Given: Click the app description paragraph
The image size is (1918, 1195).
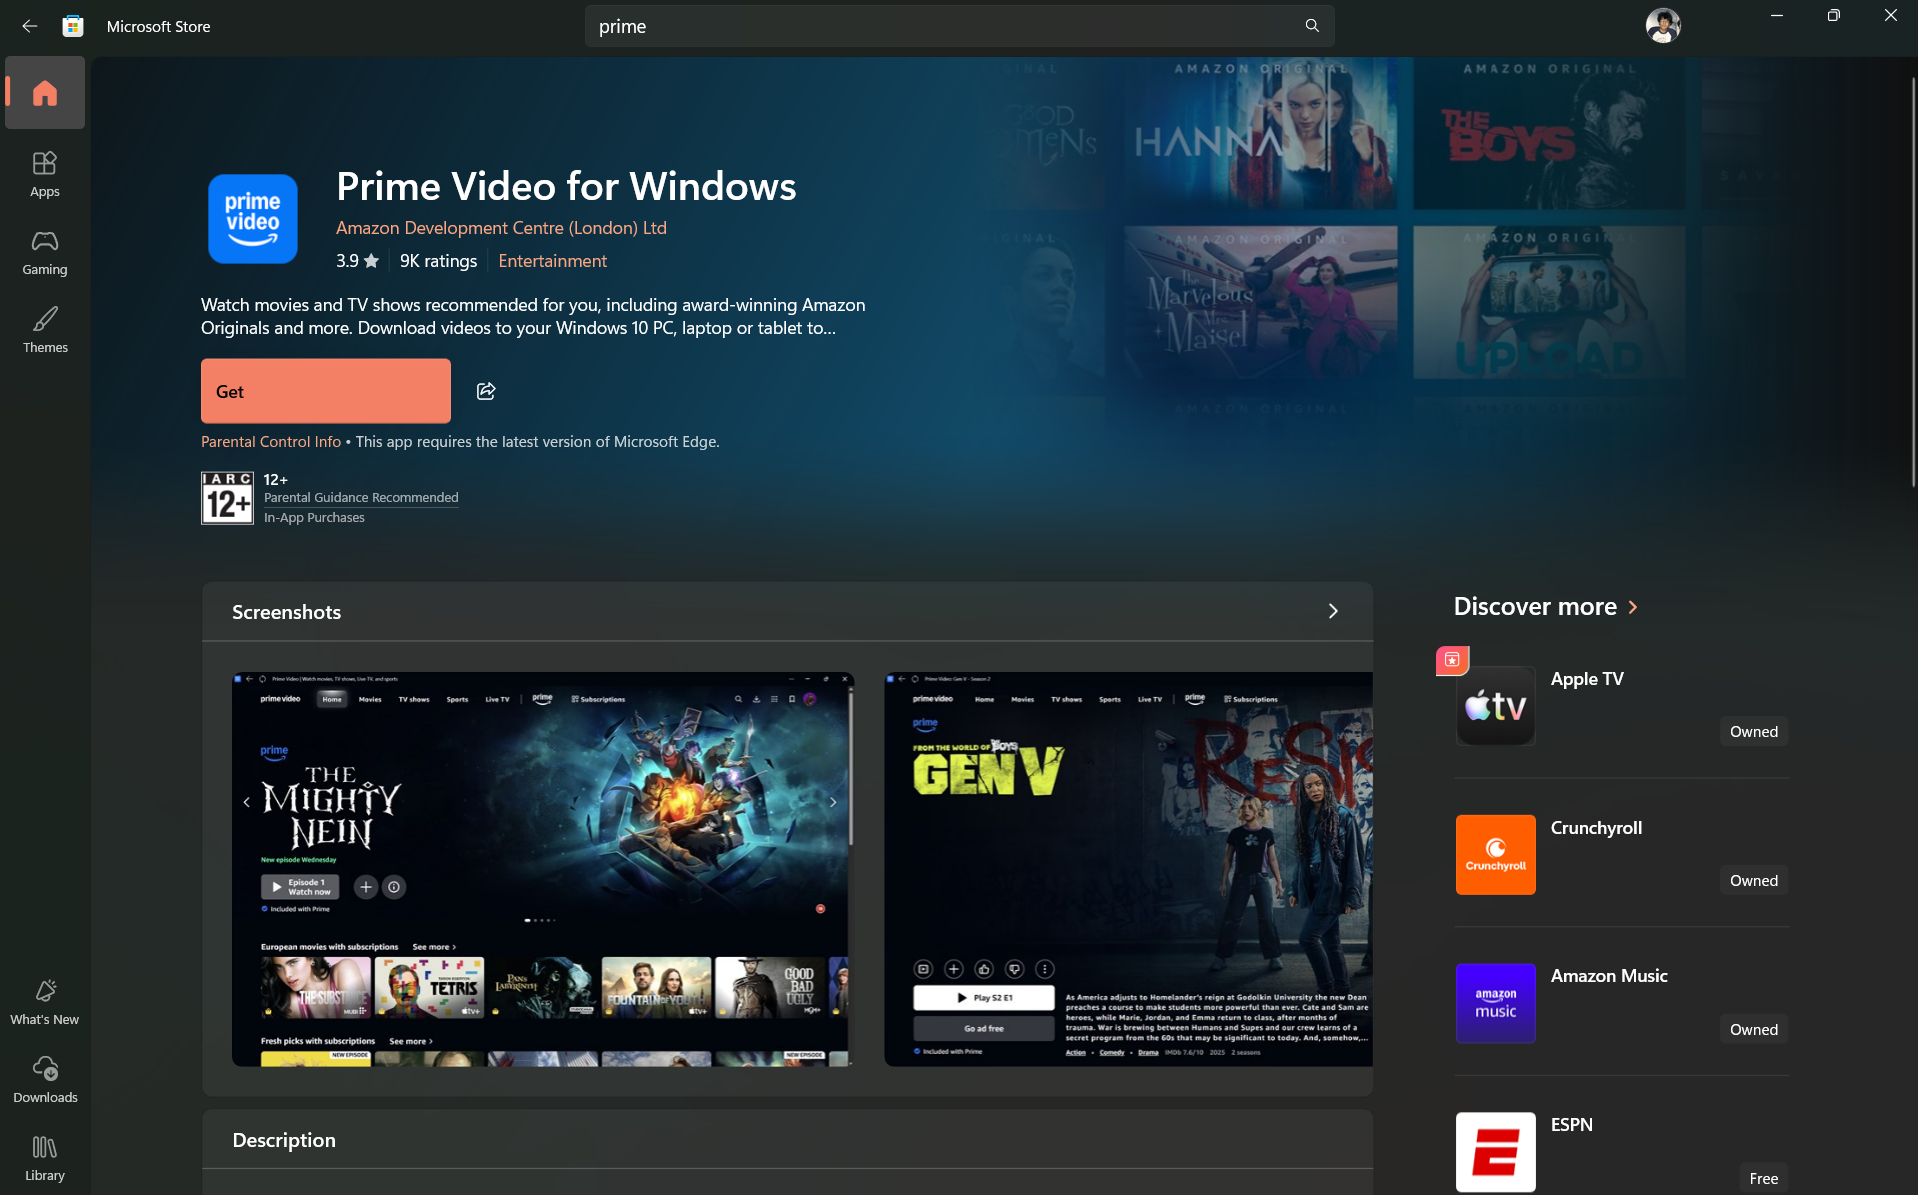Looking at the screenshot, I should tap(533, 316).
